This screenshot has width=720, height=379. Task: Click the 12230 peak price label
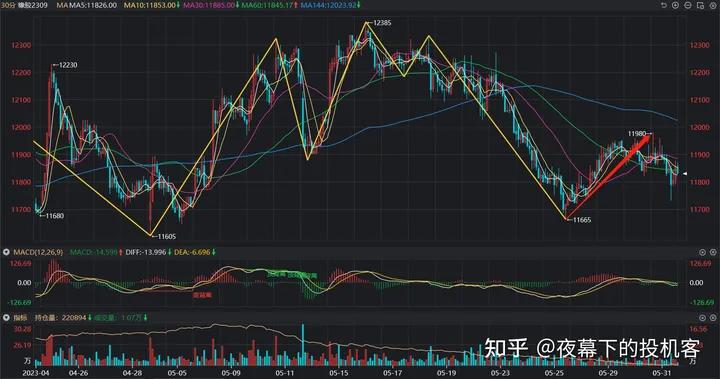click(x=68, y=65)
